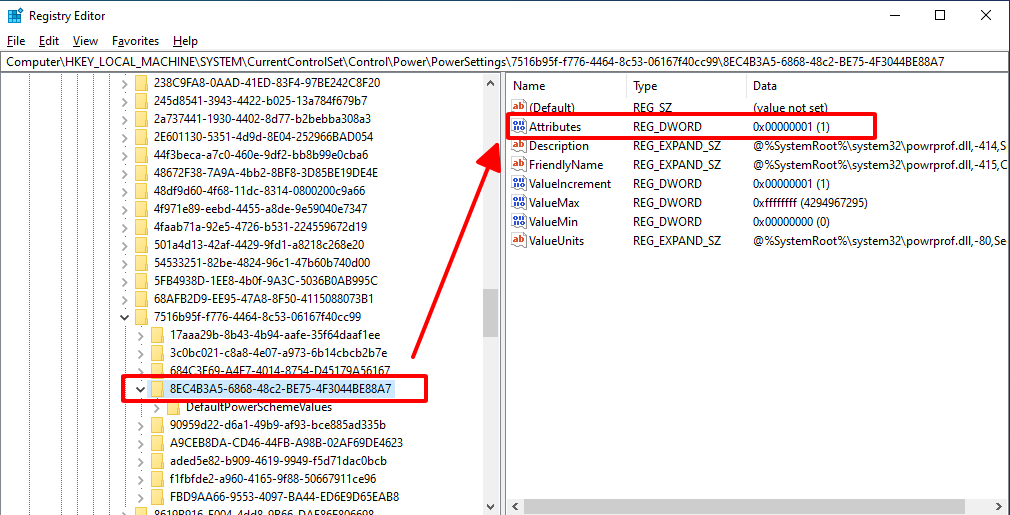This screenshot has height=515, width=1010.
Task: Click folder icon of 4faab71a-92e5-4726 key
Action: point(141,227)
